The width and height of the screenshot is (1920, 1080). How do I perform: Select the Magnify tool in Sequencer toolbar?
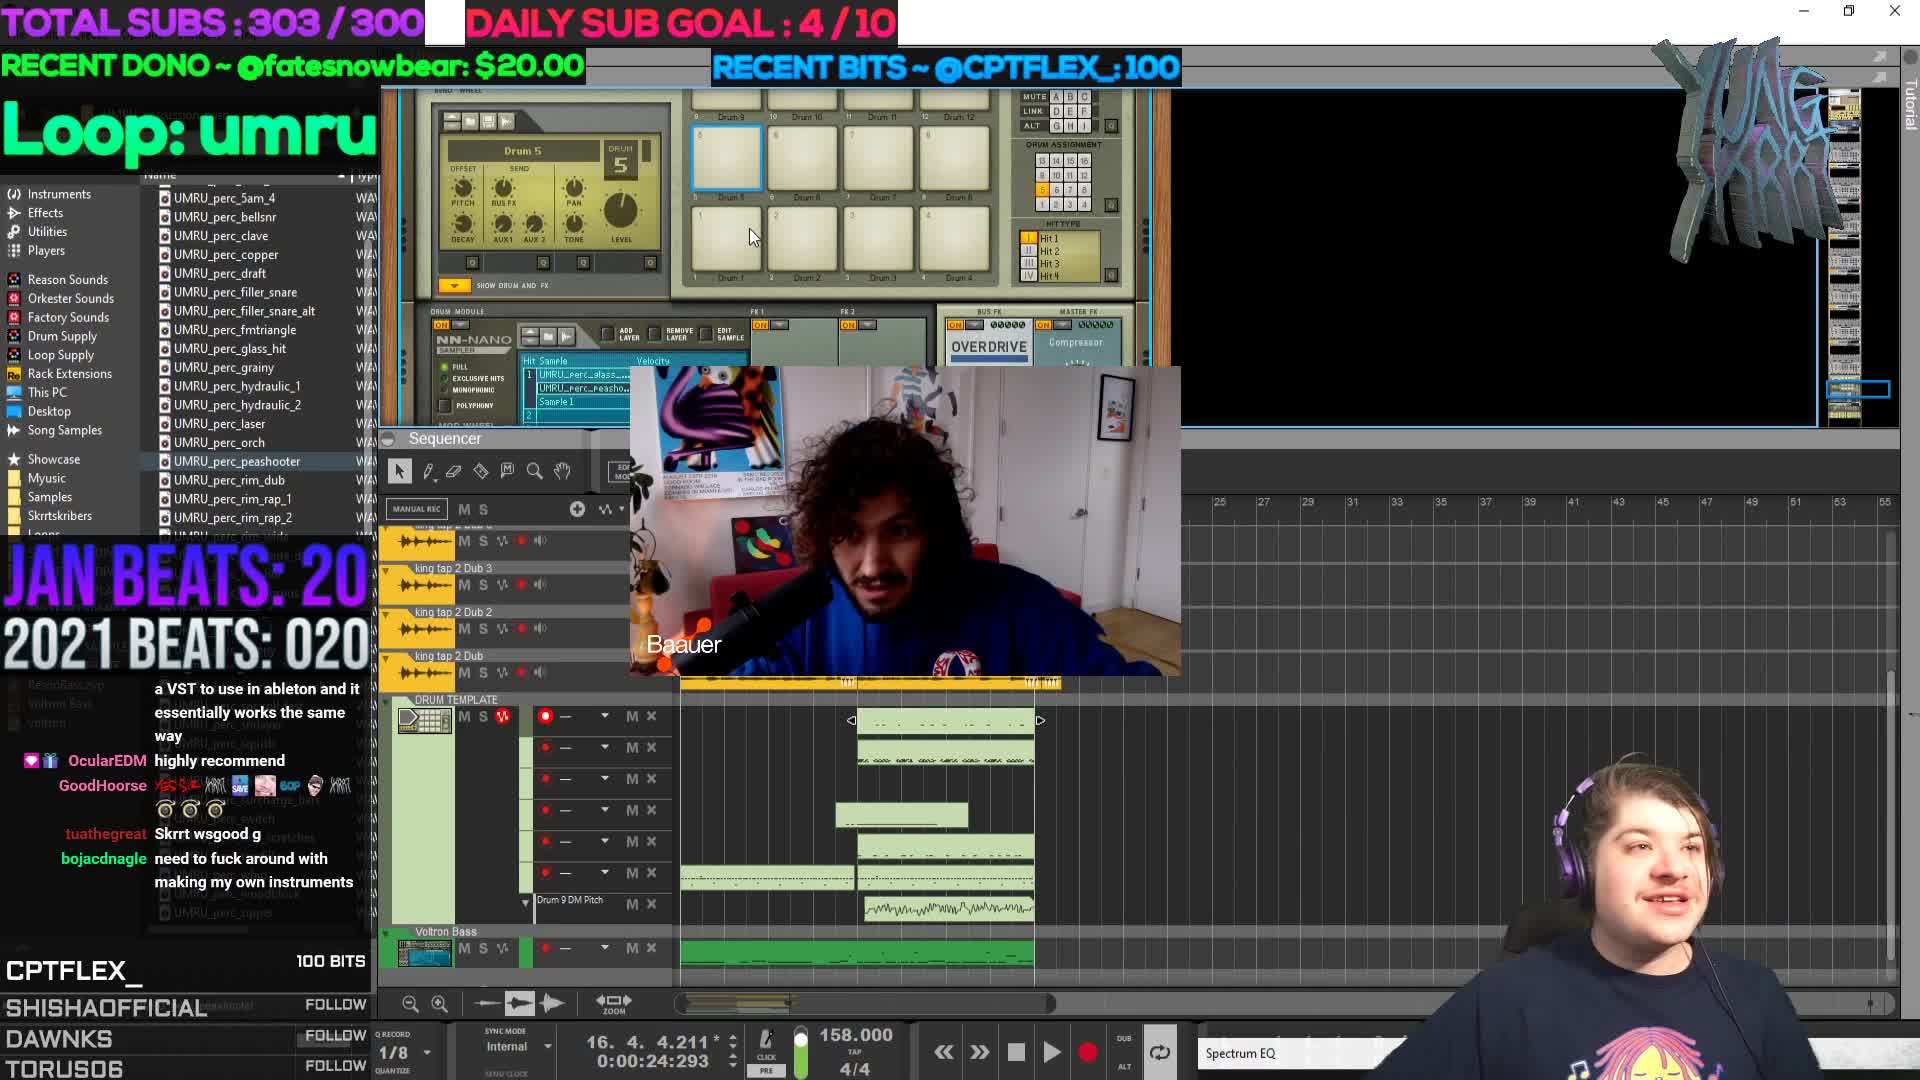coord(535,471)
